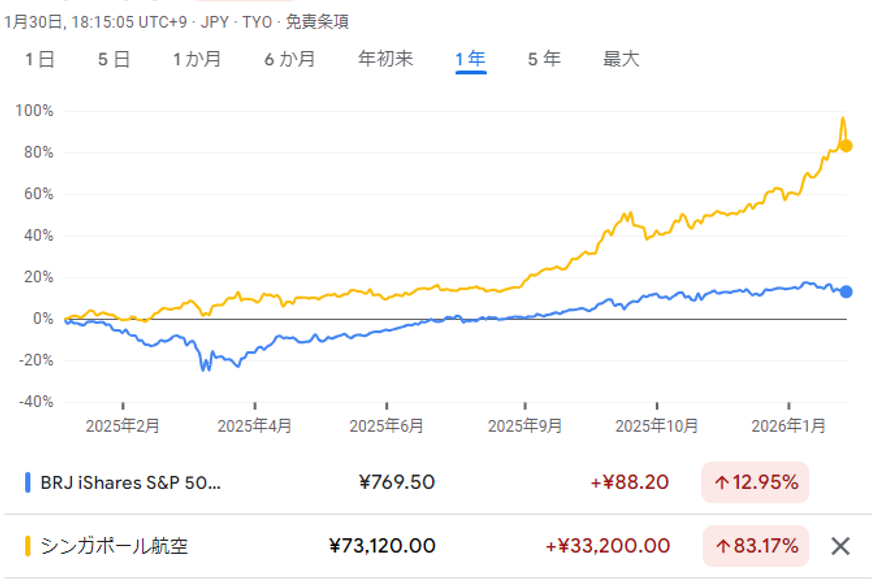Show the 5年 chart range
The height and width of the screenshot is (586, 891).
[x=544, y=60]
